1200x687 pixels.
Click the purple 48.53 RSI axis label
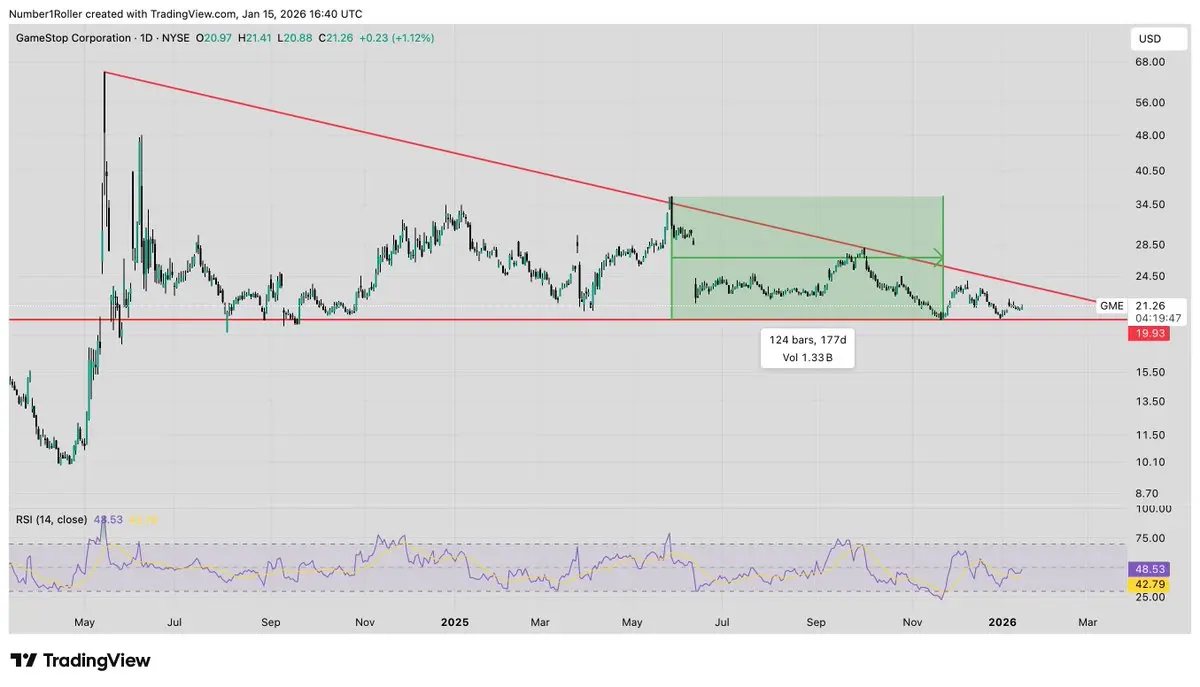coord(1148,567)
